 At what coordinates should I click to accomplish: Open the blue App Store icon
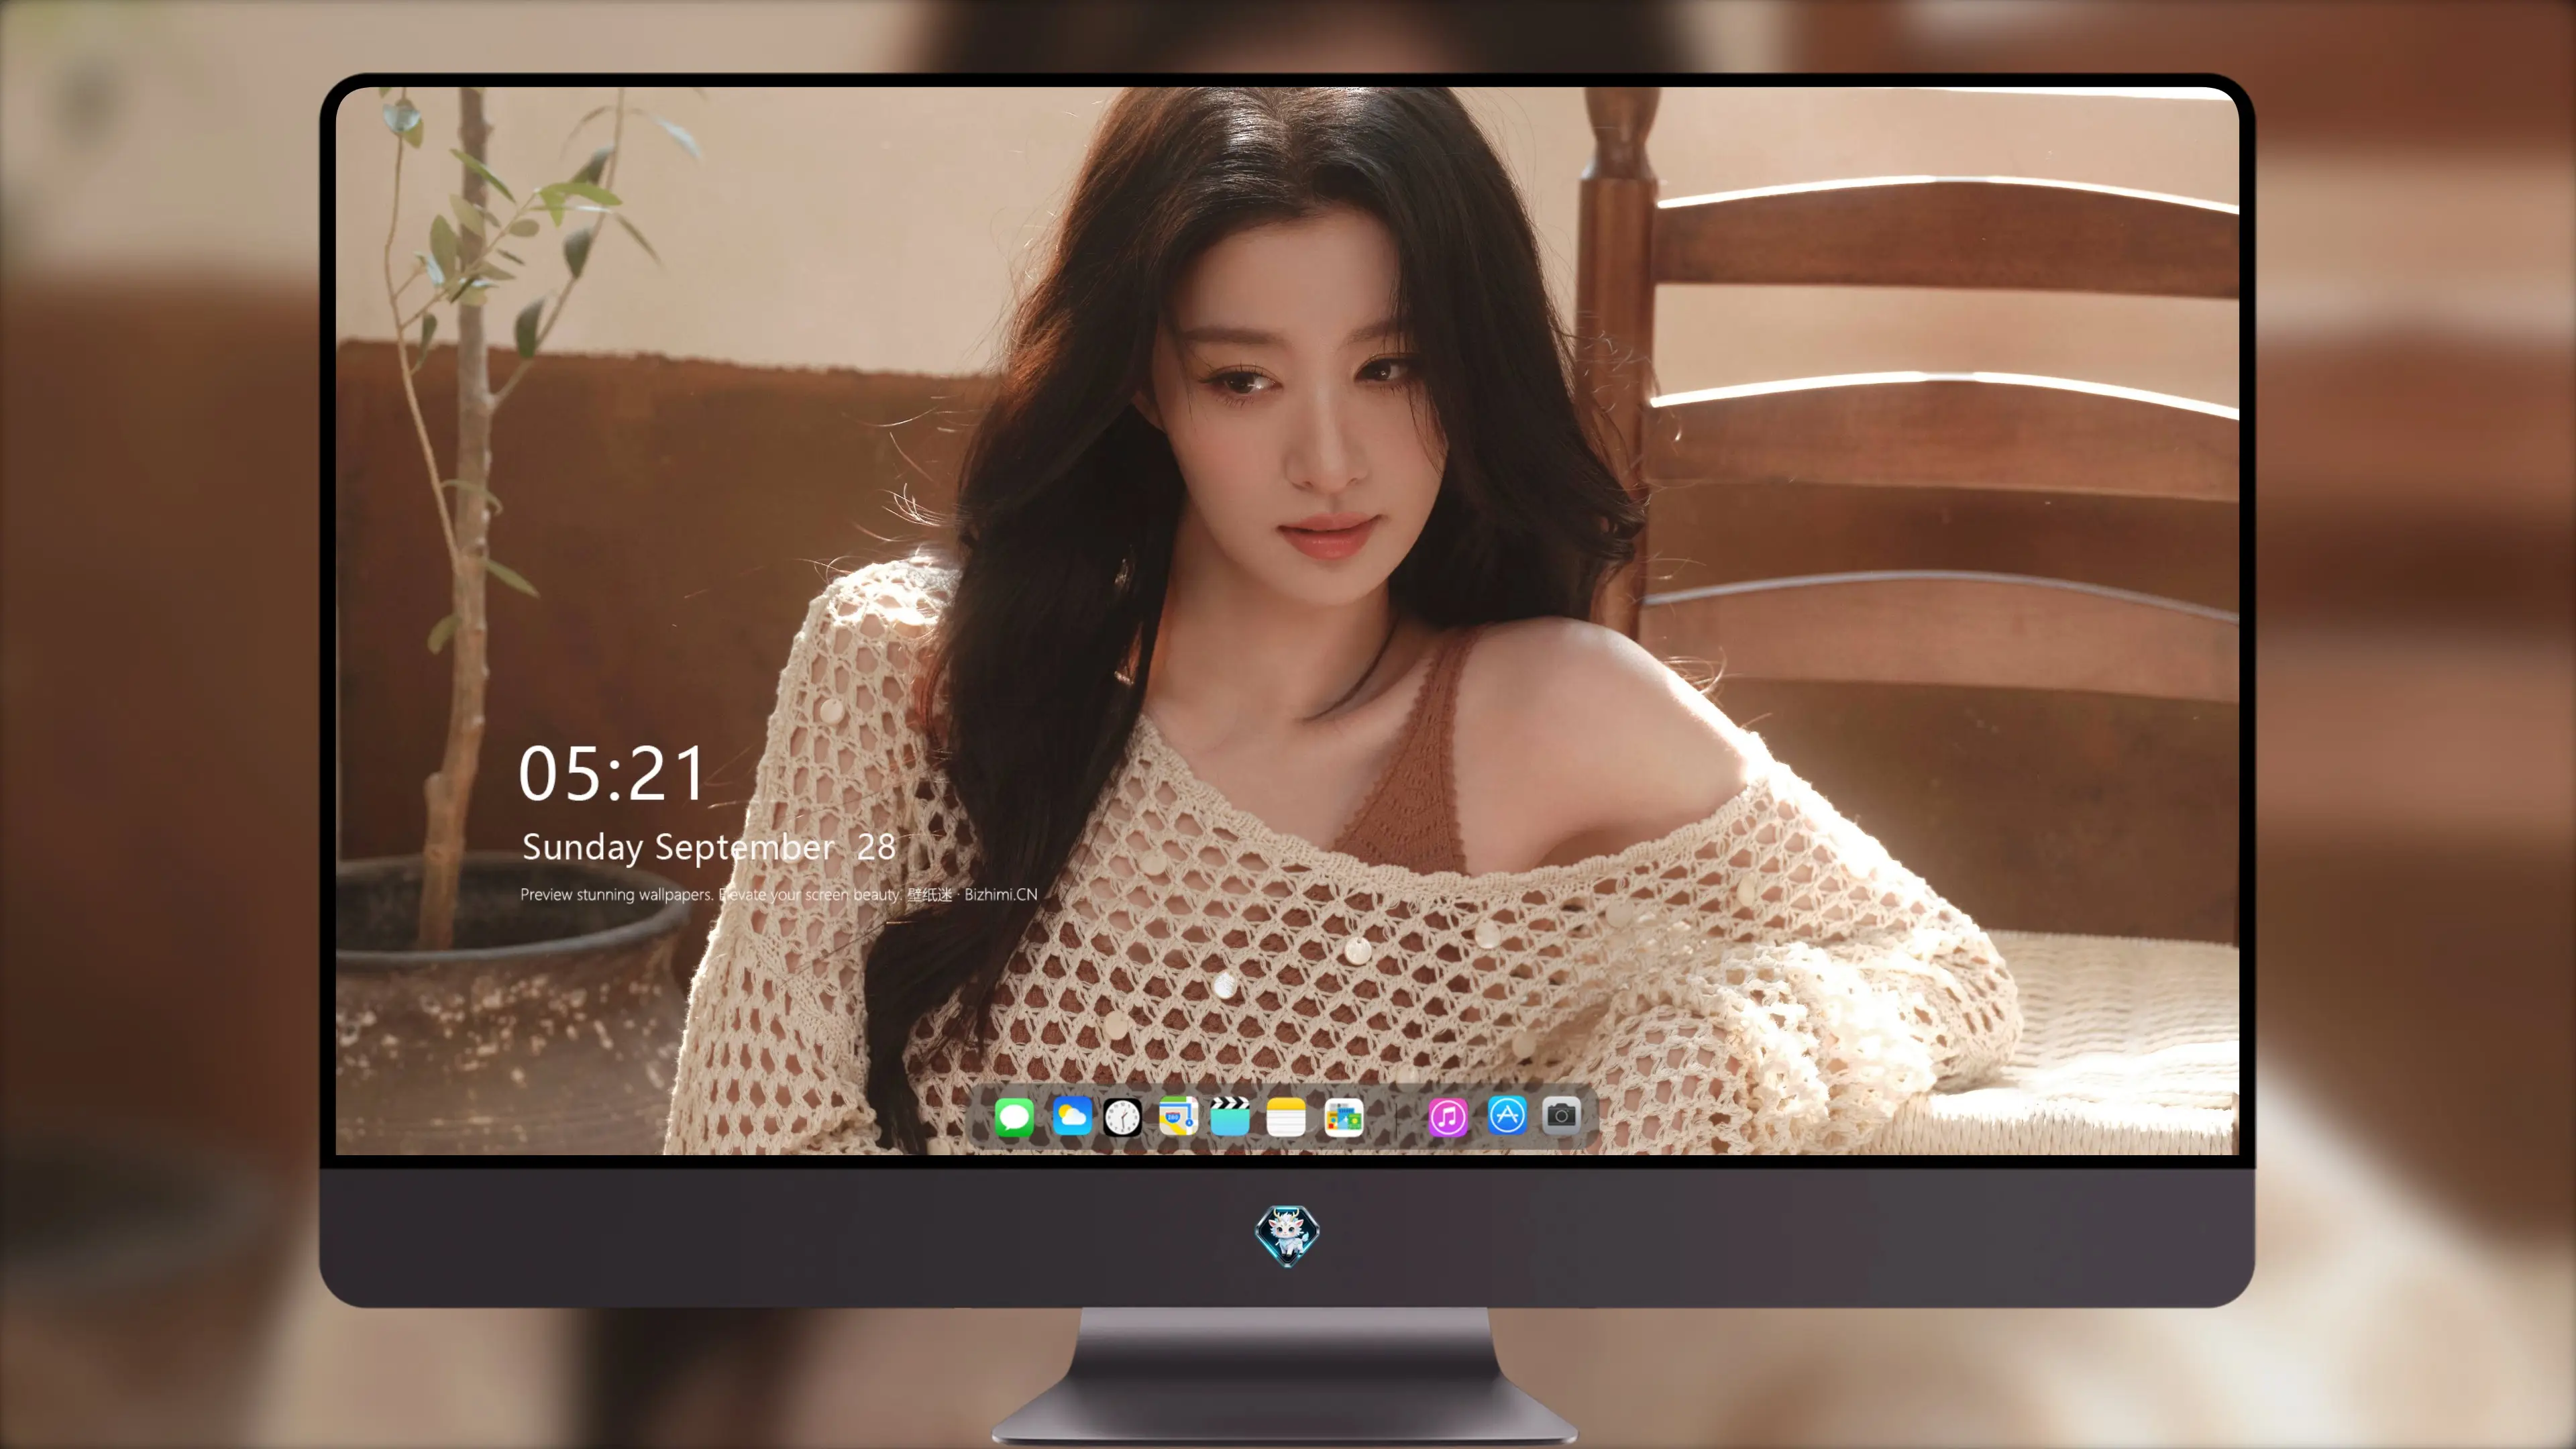tap(1507, 1115)
